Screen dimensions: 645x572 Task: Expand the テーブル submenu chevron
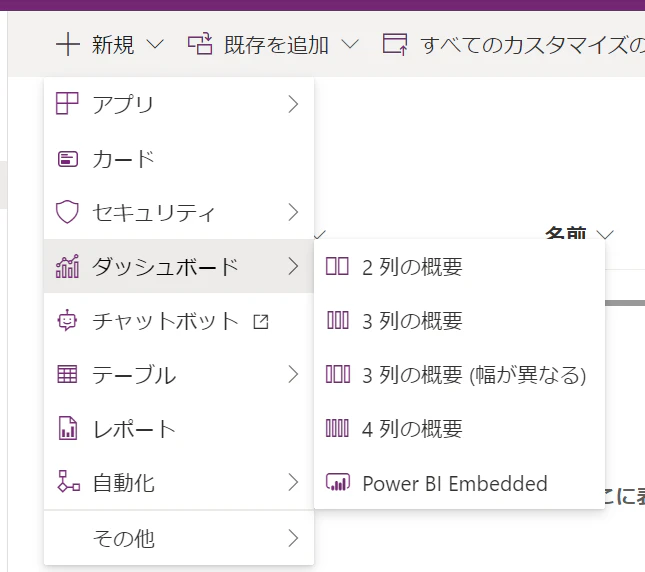(x=293, y=374)
